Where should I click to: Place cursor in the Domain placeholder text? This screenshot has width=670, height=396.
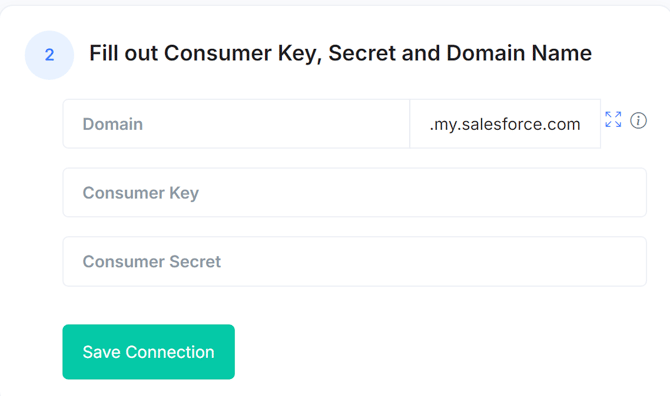113,124
